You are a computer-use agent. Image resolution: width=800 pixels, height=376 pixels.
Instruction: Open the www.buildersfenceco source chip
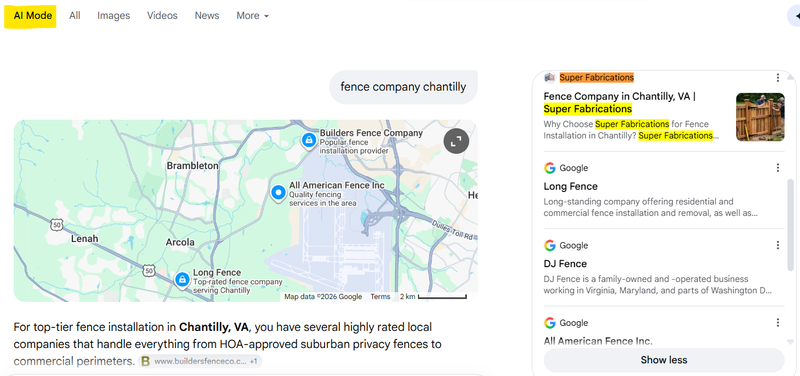[201, 361]
